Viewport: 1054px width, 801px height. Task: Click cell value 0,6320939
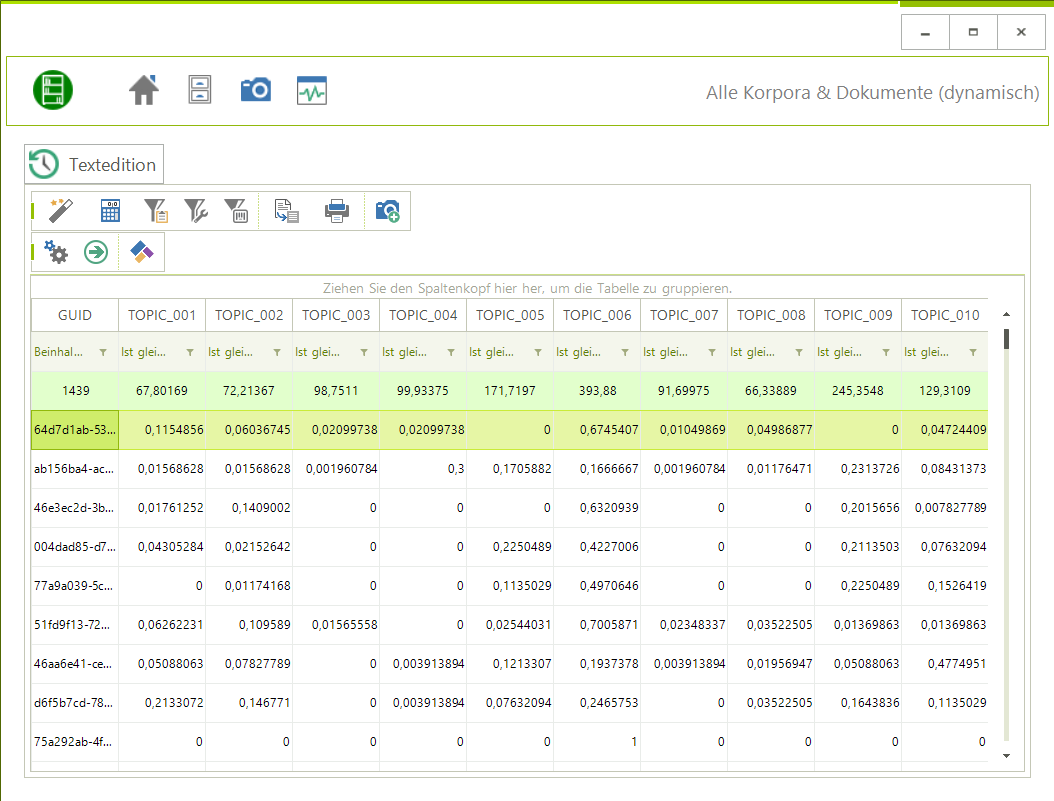[597, 507]
